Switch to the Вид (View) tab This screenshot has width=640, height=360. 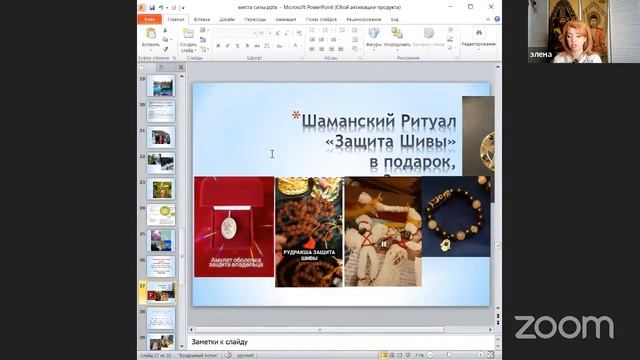pos(395,19)
